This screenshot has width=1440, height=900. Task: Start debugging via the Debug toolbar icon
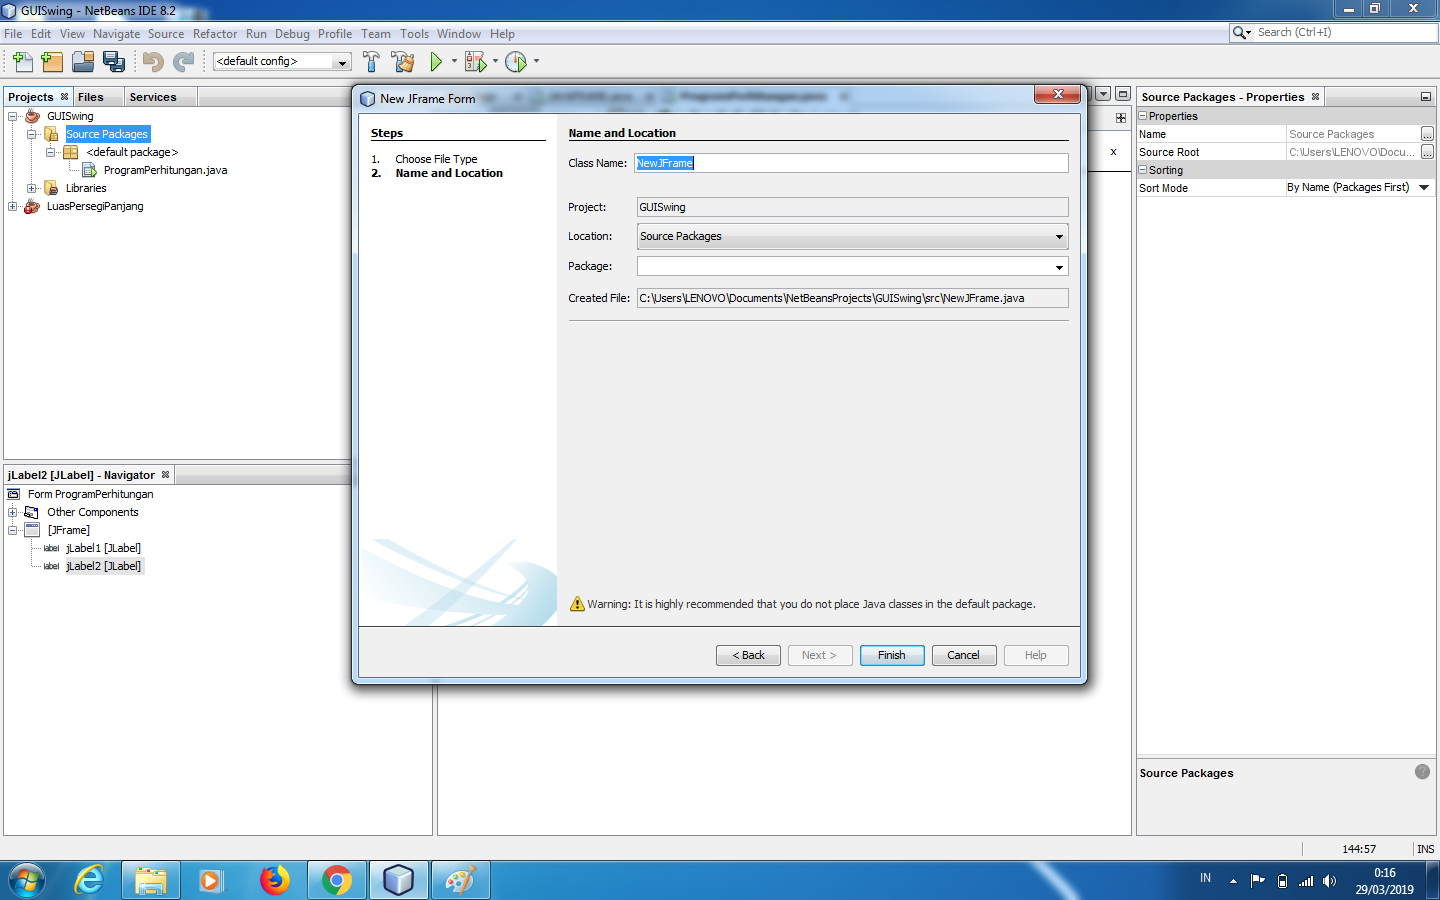coord(476,61)
